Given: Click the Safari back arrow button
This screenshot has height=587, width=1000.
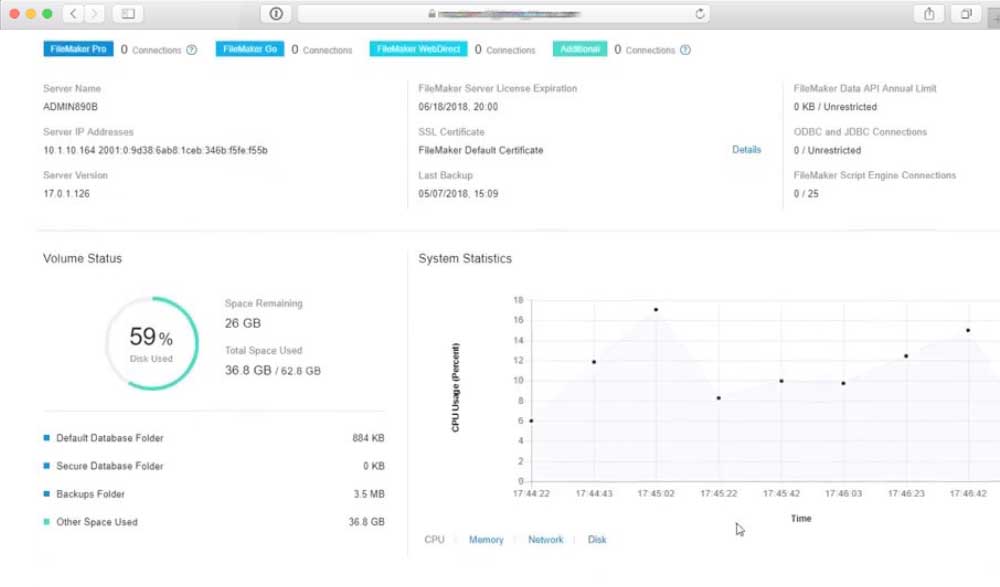Looking at the screenshot, I should pos(73,13).
